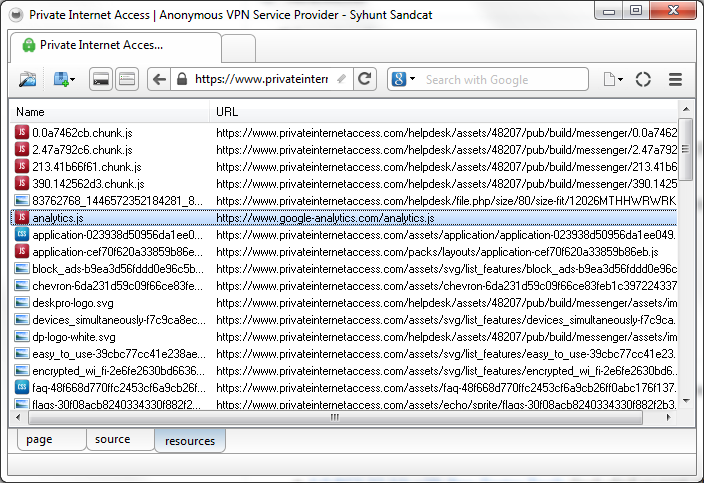Viewport: 704px width, 483px height.
Task: Reload the page with refresh button
Action: (x=365, y=79)
